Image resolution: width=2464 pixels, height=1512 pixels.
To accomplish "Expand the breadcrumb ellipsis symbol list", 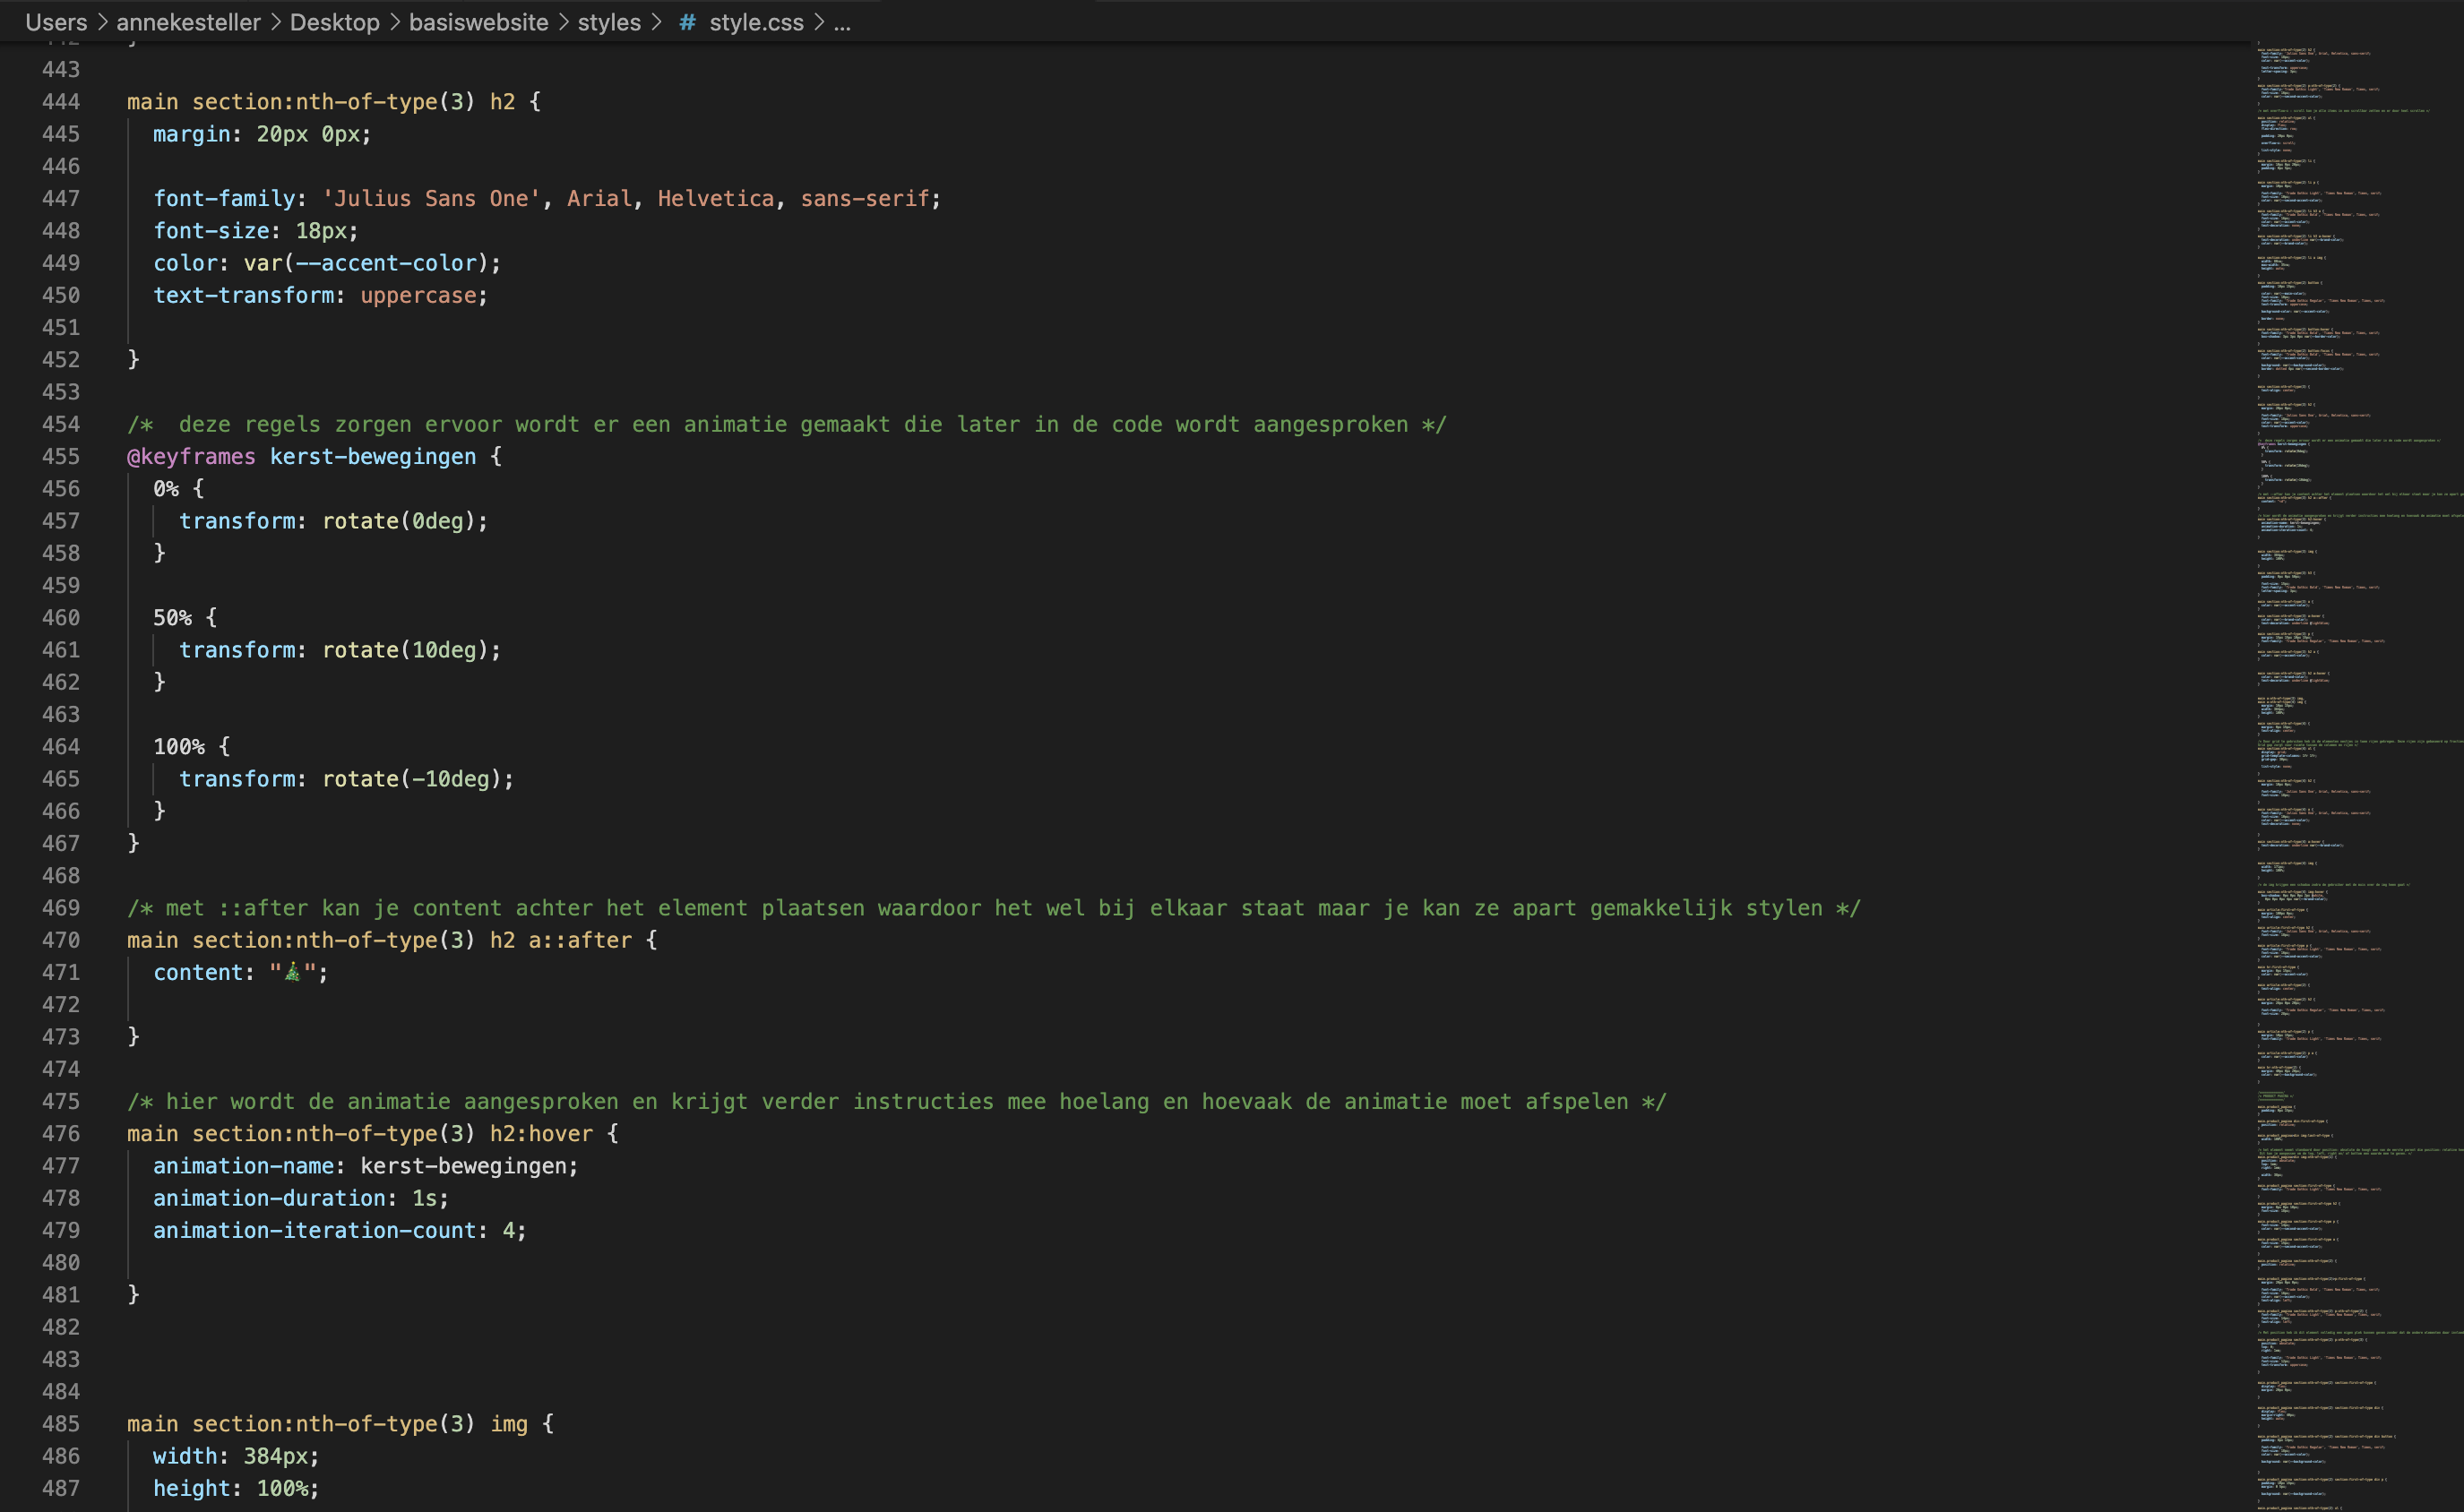I will (842, 22).
